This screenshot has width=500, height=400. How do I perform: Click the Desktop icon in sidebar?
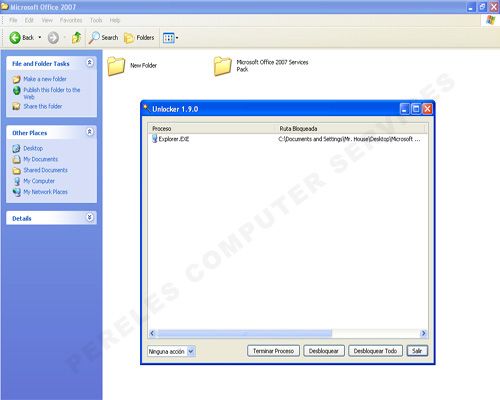coord(16,148)
